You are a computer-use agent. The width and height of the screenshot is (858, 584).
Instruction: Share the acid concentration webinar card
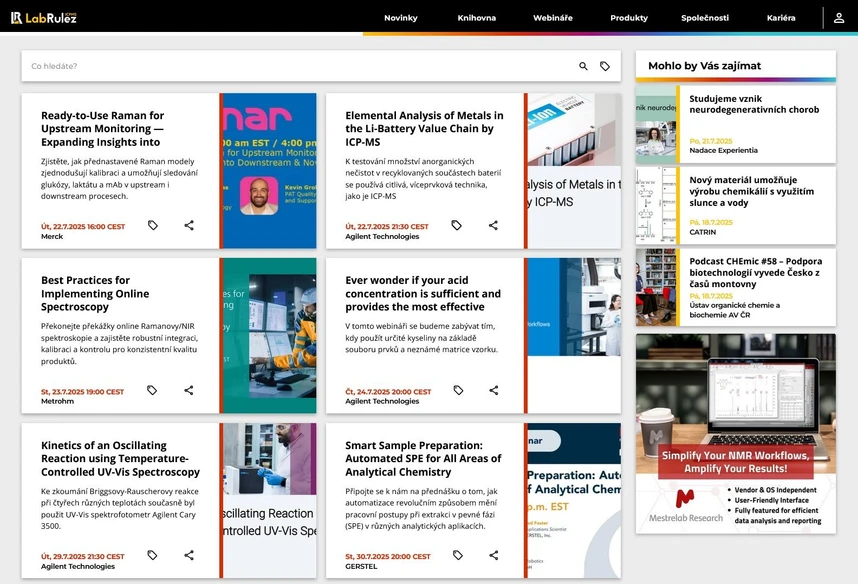(493, 390)
